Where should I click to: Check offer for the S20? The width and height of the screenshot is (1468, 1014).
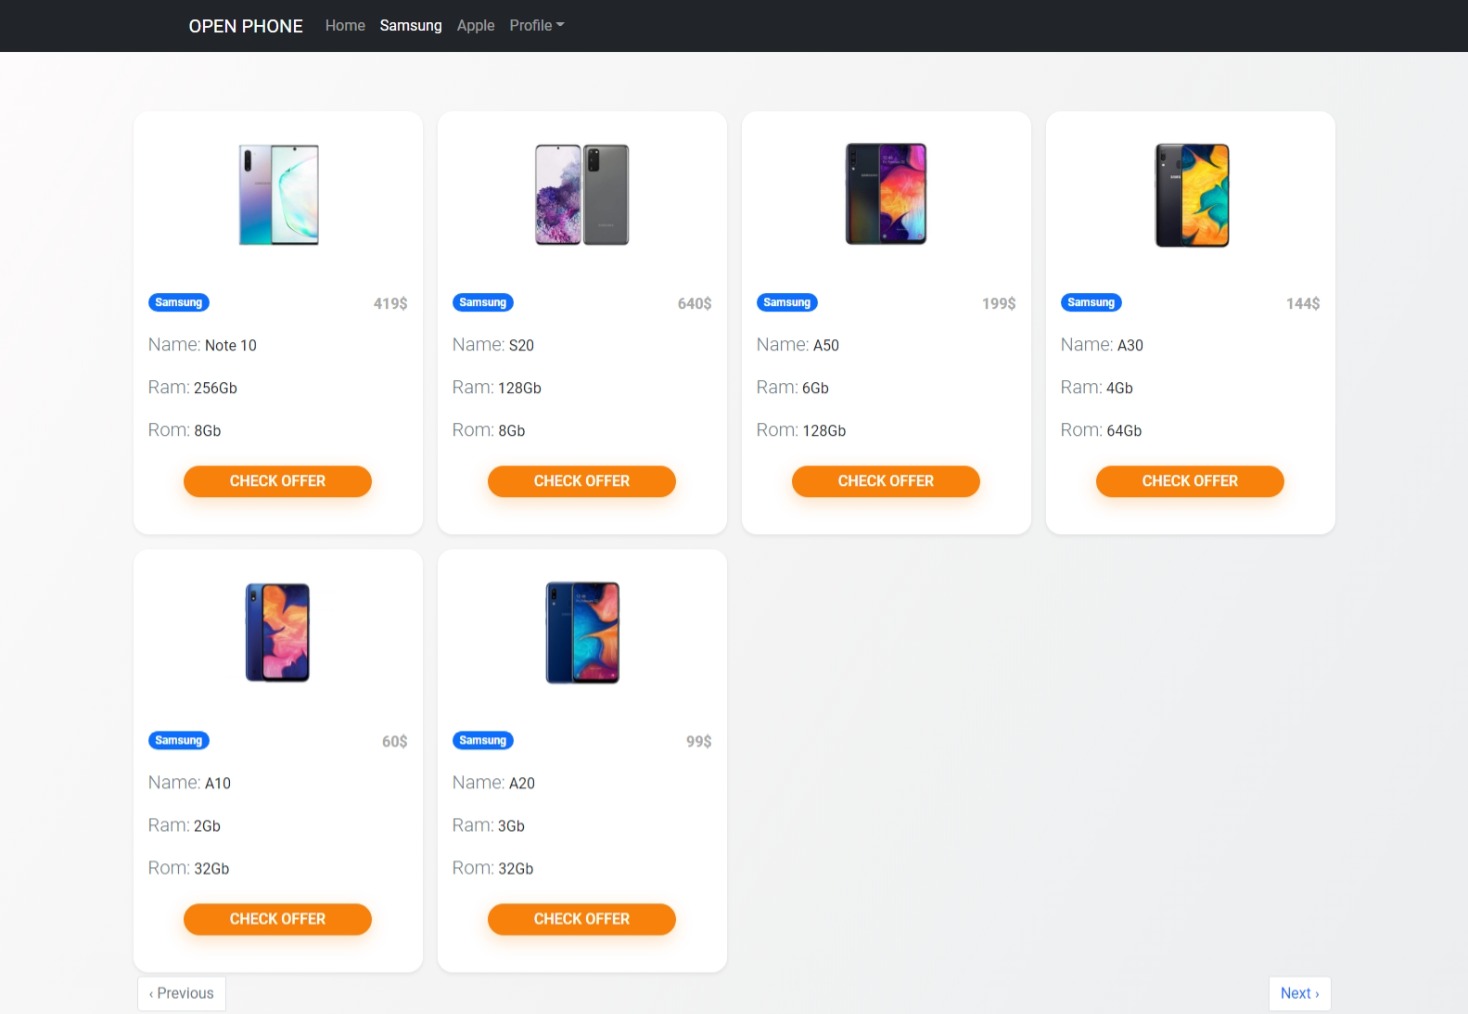click(x=581, y=481)
